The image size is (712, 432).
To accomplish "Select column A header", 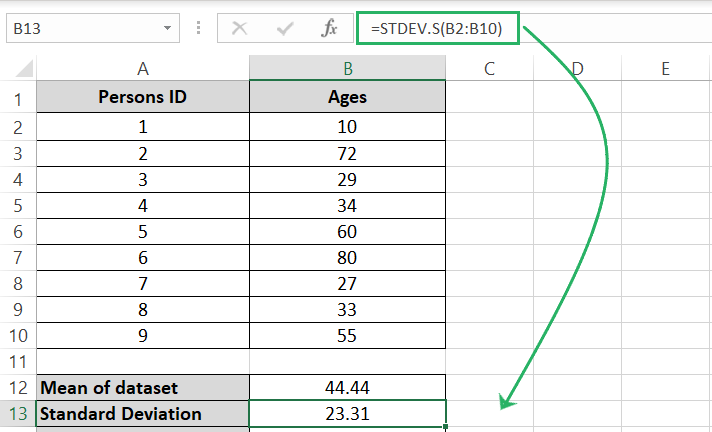I will point(143,68).
